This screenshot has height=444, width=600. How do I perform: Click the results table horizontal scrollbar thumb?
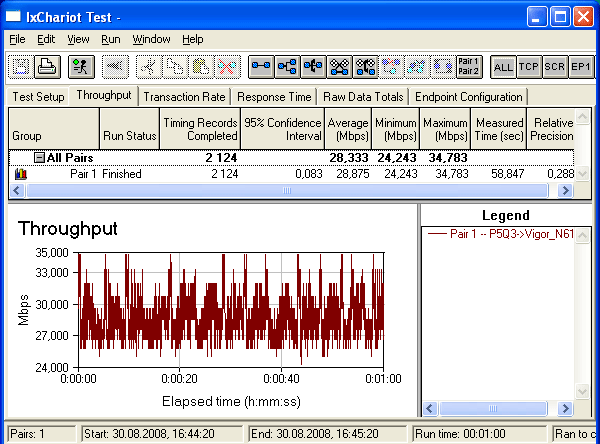(x=287, y=190)
